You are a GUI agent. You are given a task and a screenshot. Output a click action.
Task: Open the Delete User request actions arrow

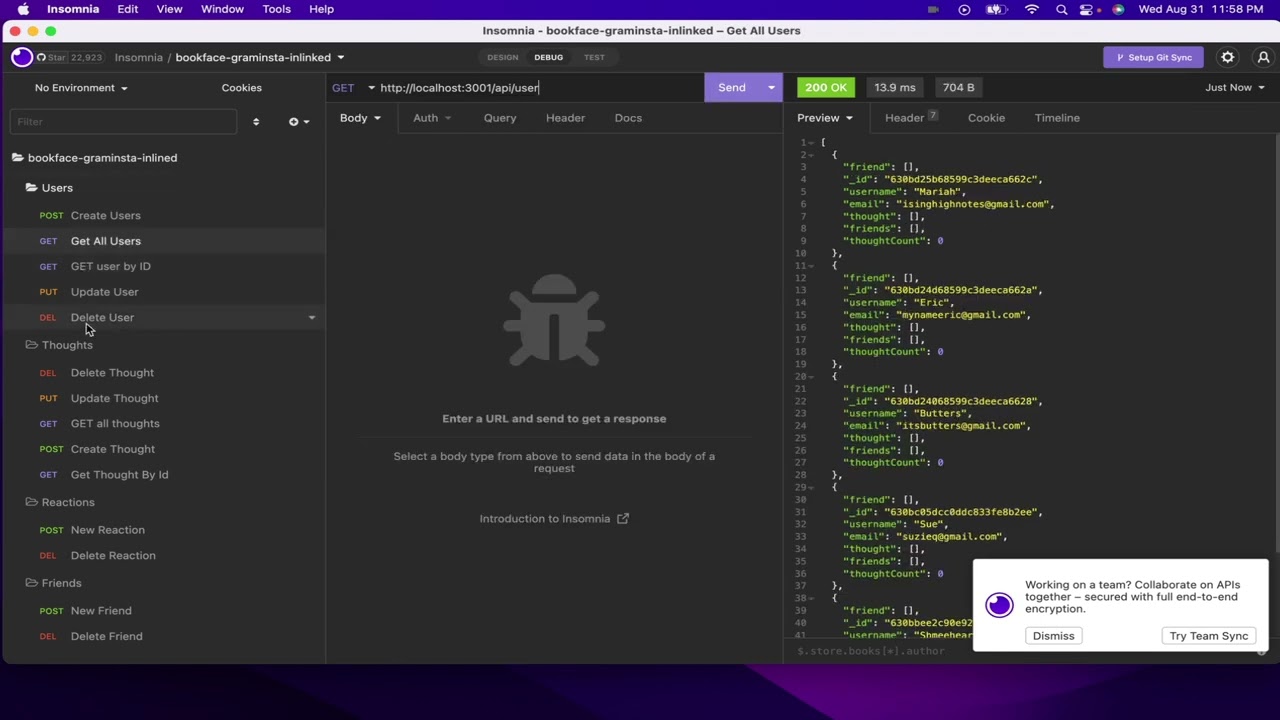click(x=312, y=318)
